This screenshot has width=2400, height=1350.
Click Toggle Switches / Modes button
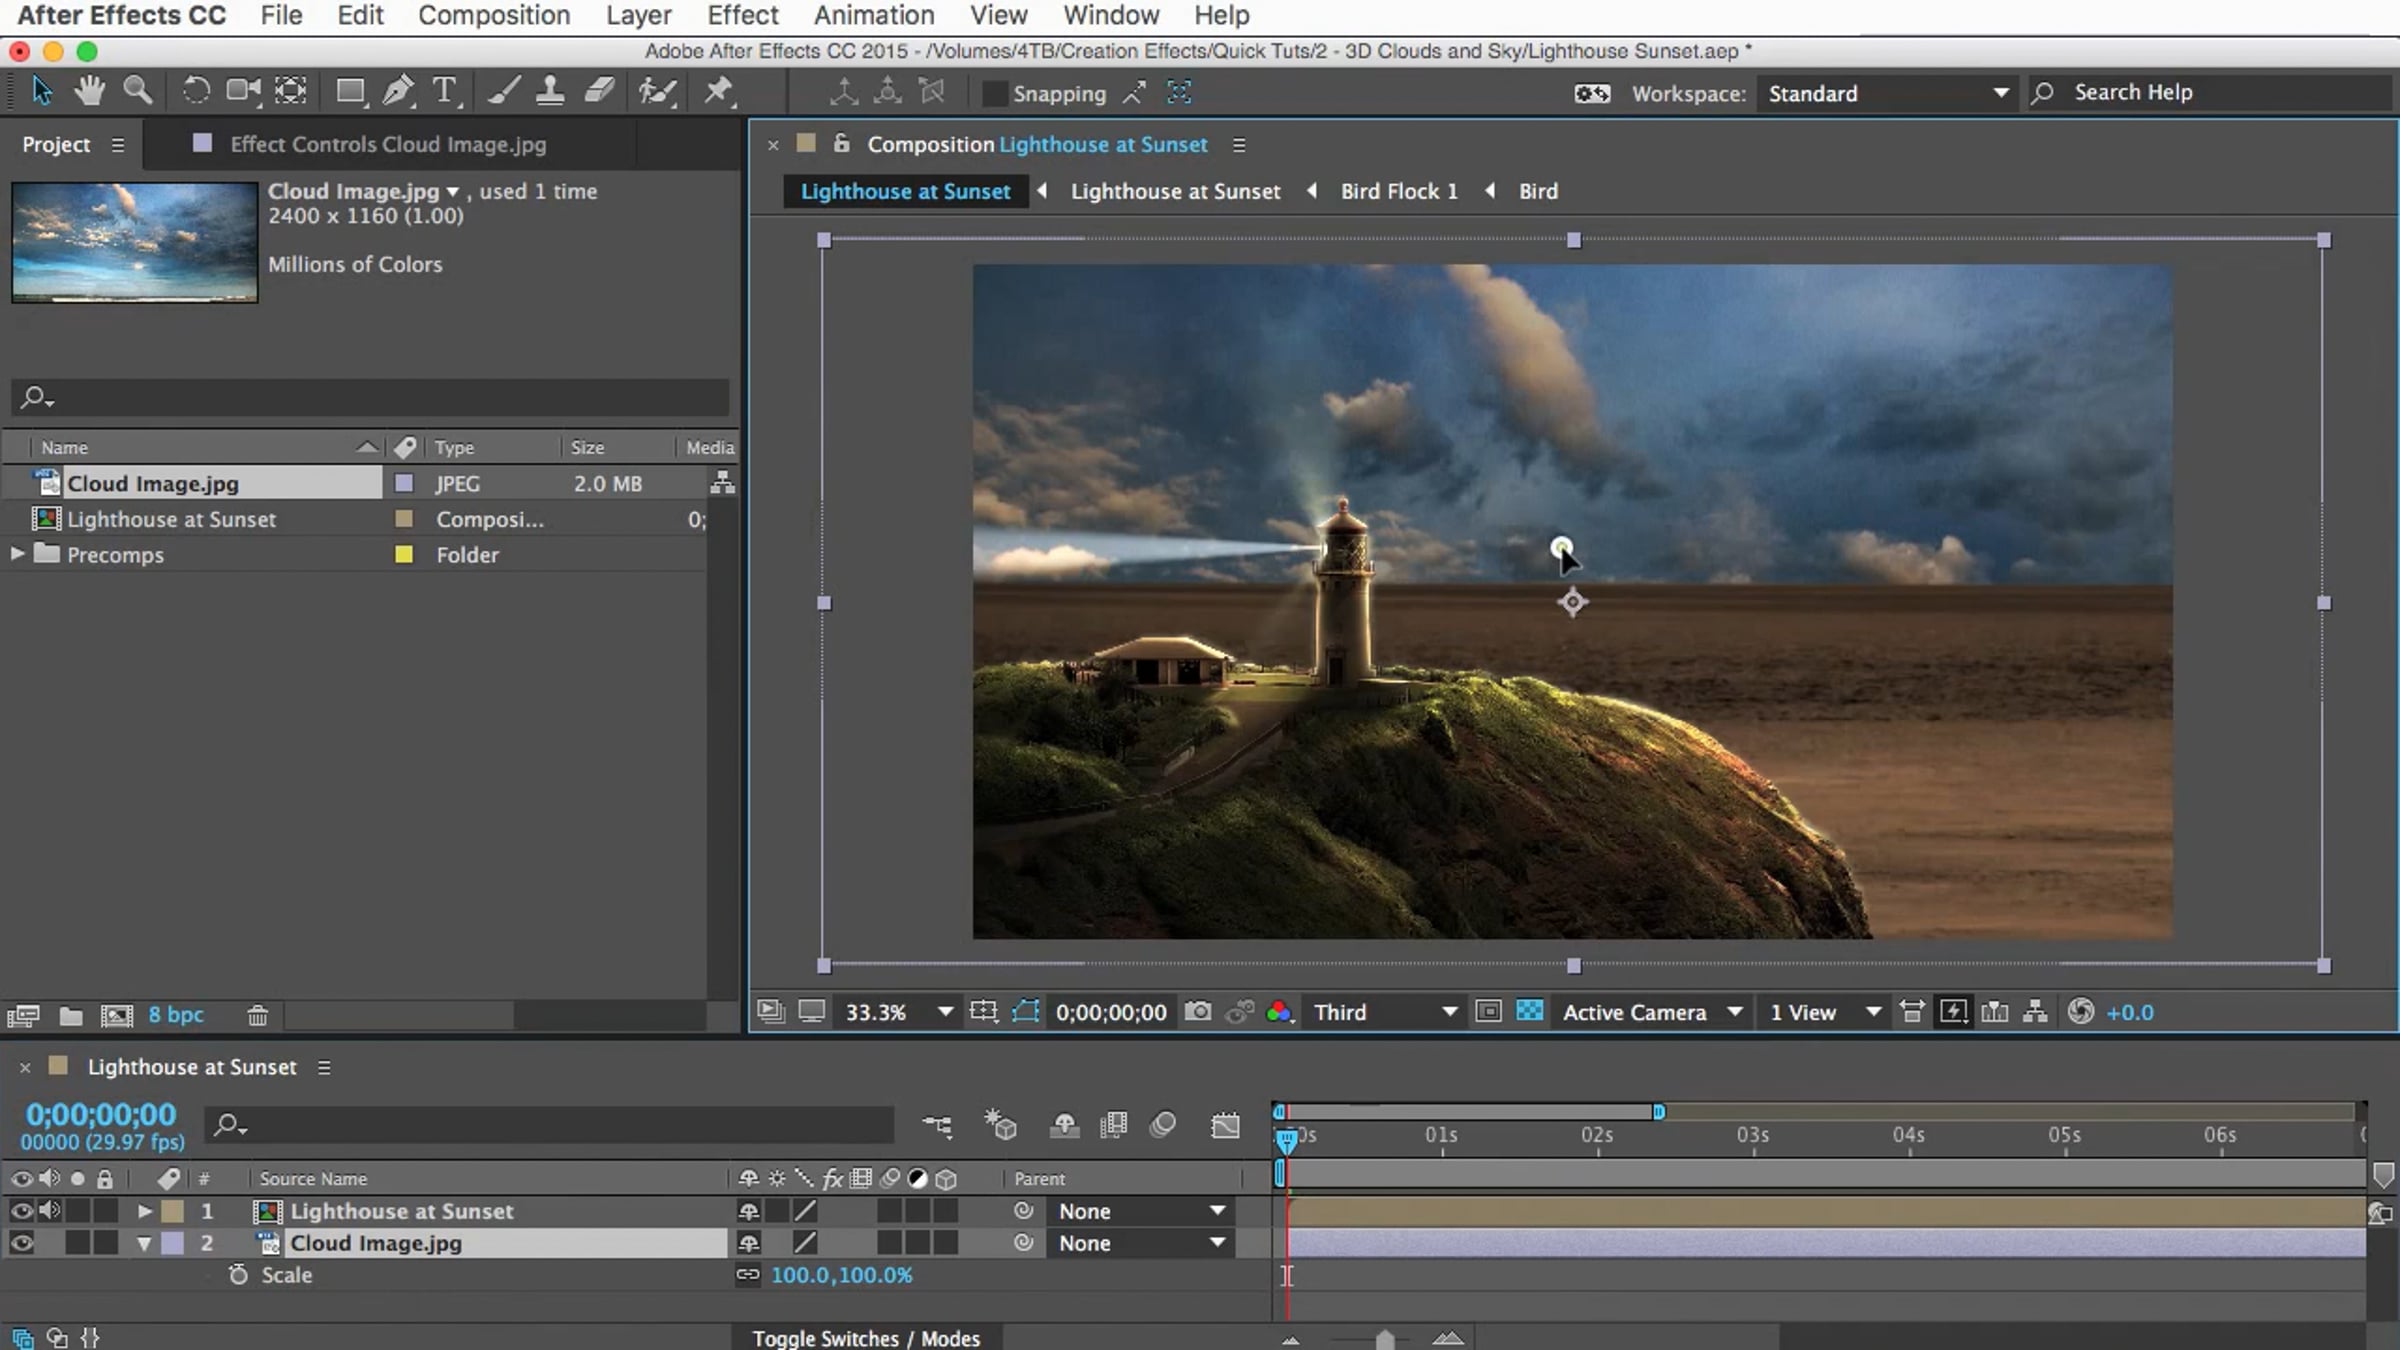click(866, 1338)
